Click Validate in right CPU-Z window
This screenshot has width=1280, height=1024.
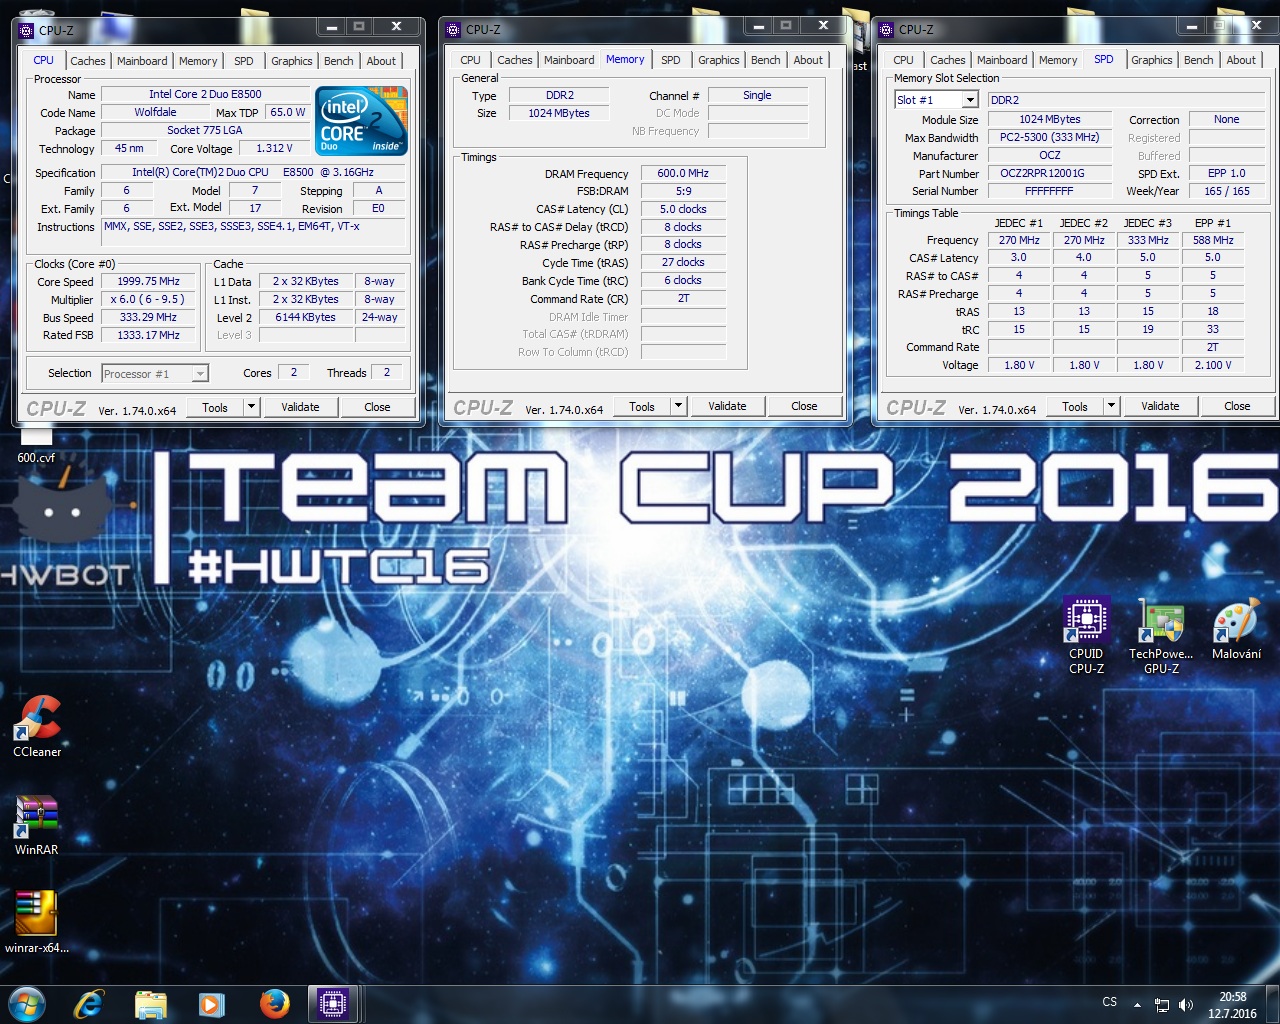click(x=1160, y=406)
